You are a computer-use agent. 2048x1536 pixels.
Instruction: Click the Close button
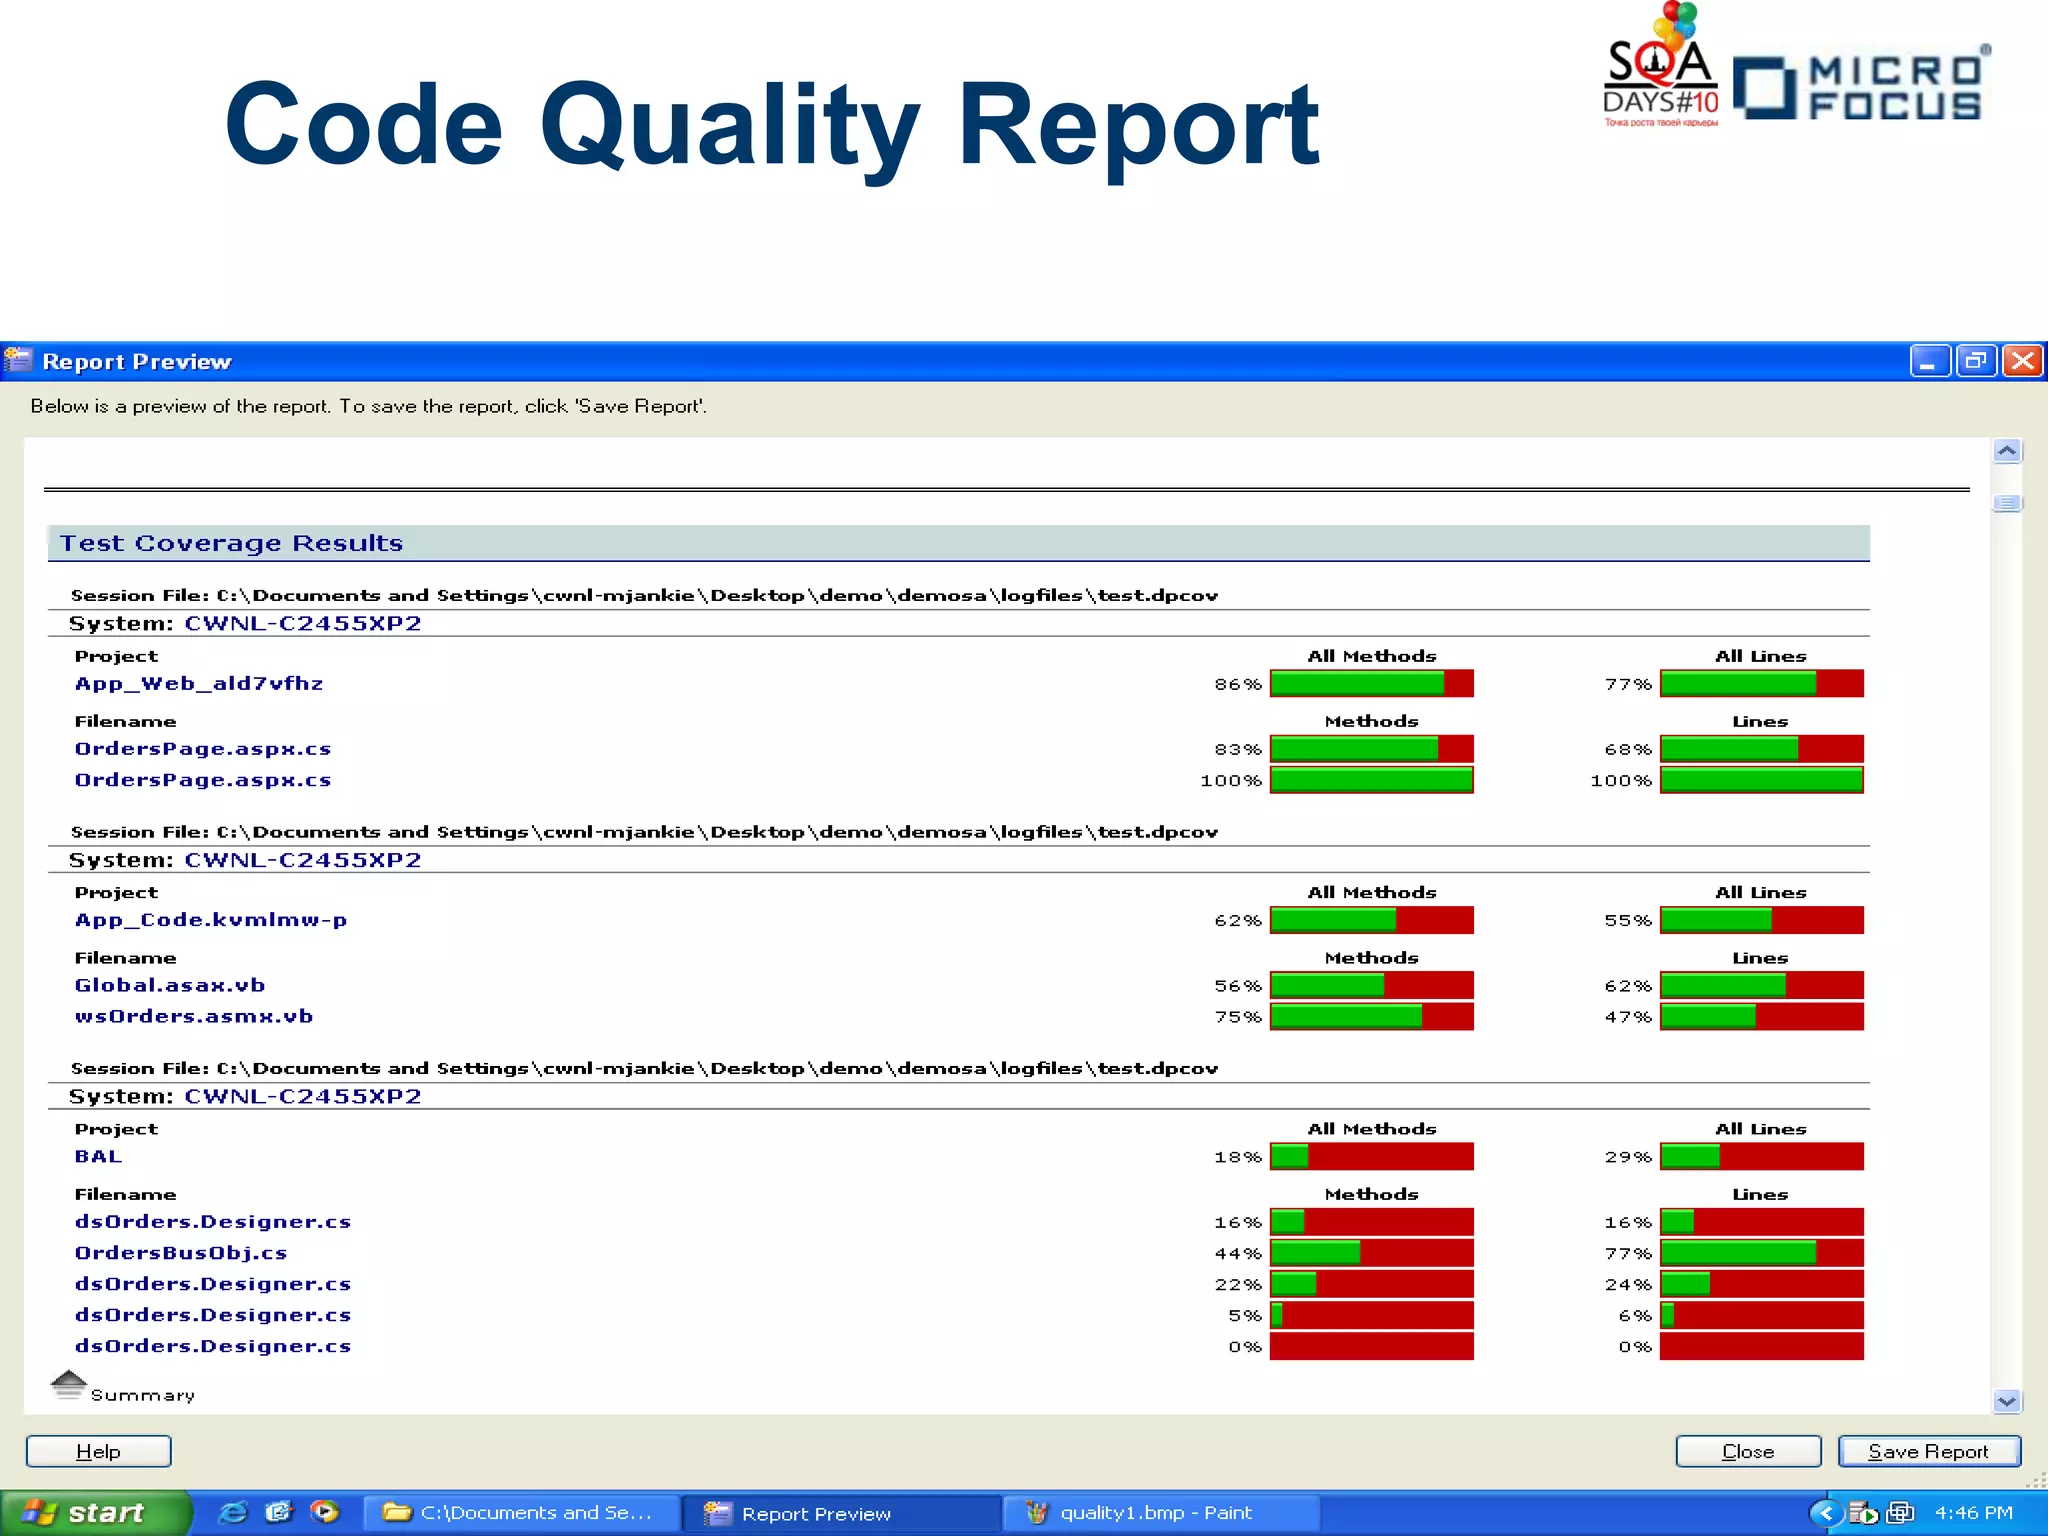(1748, 1451)
